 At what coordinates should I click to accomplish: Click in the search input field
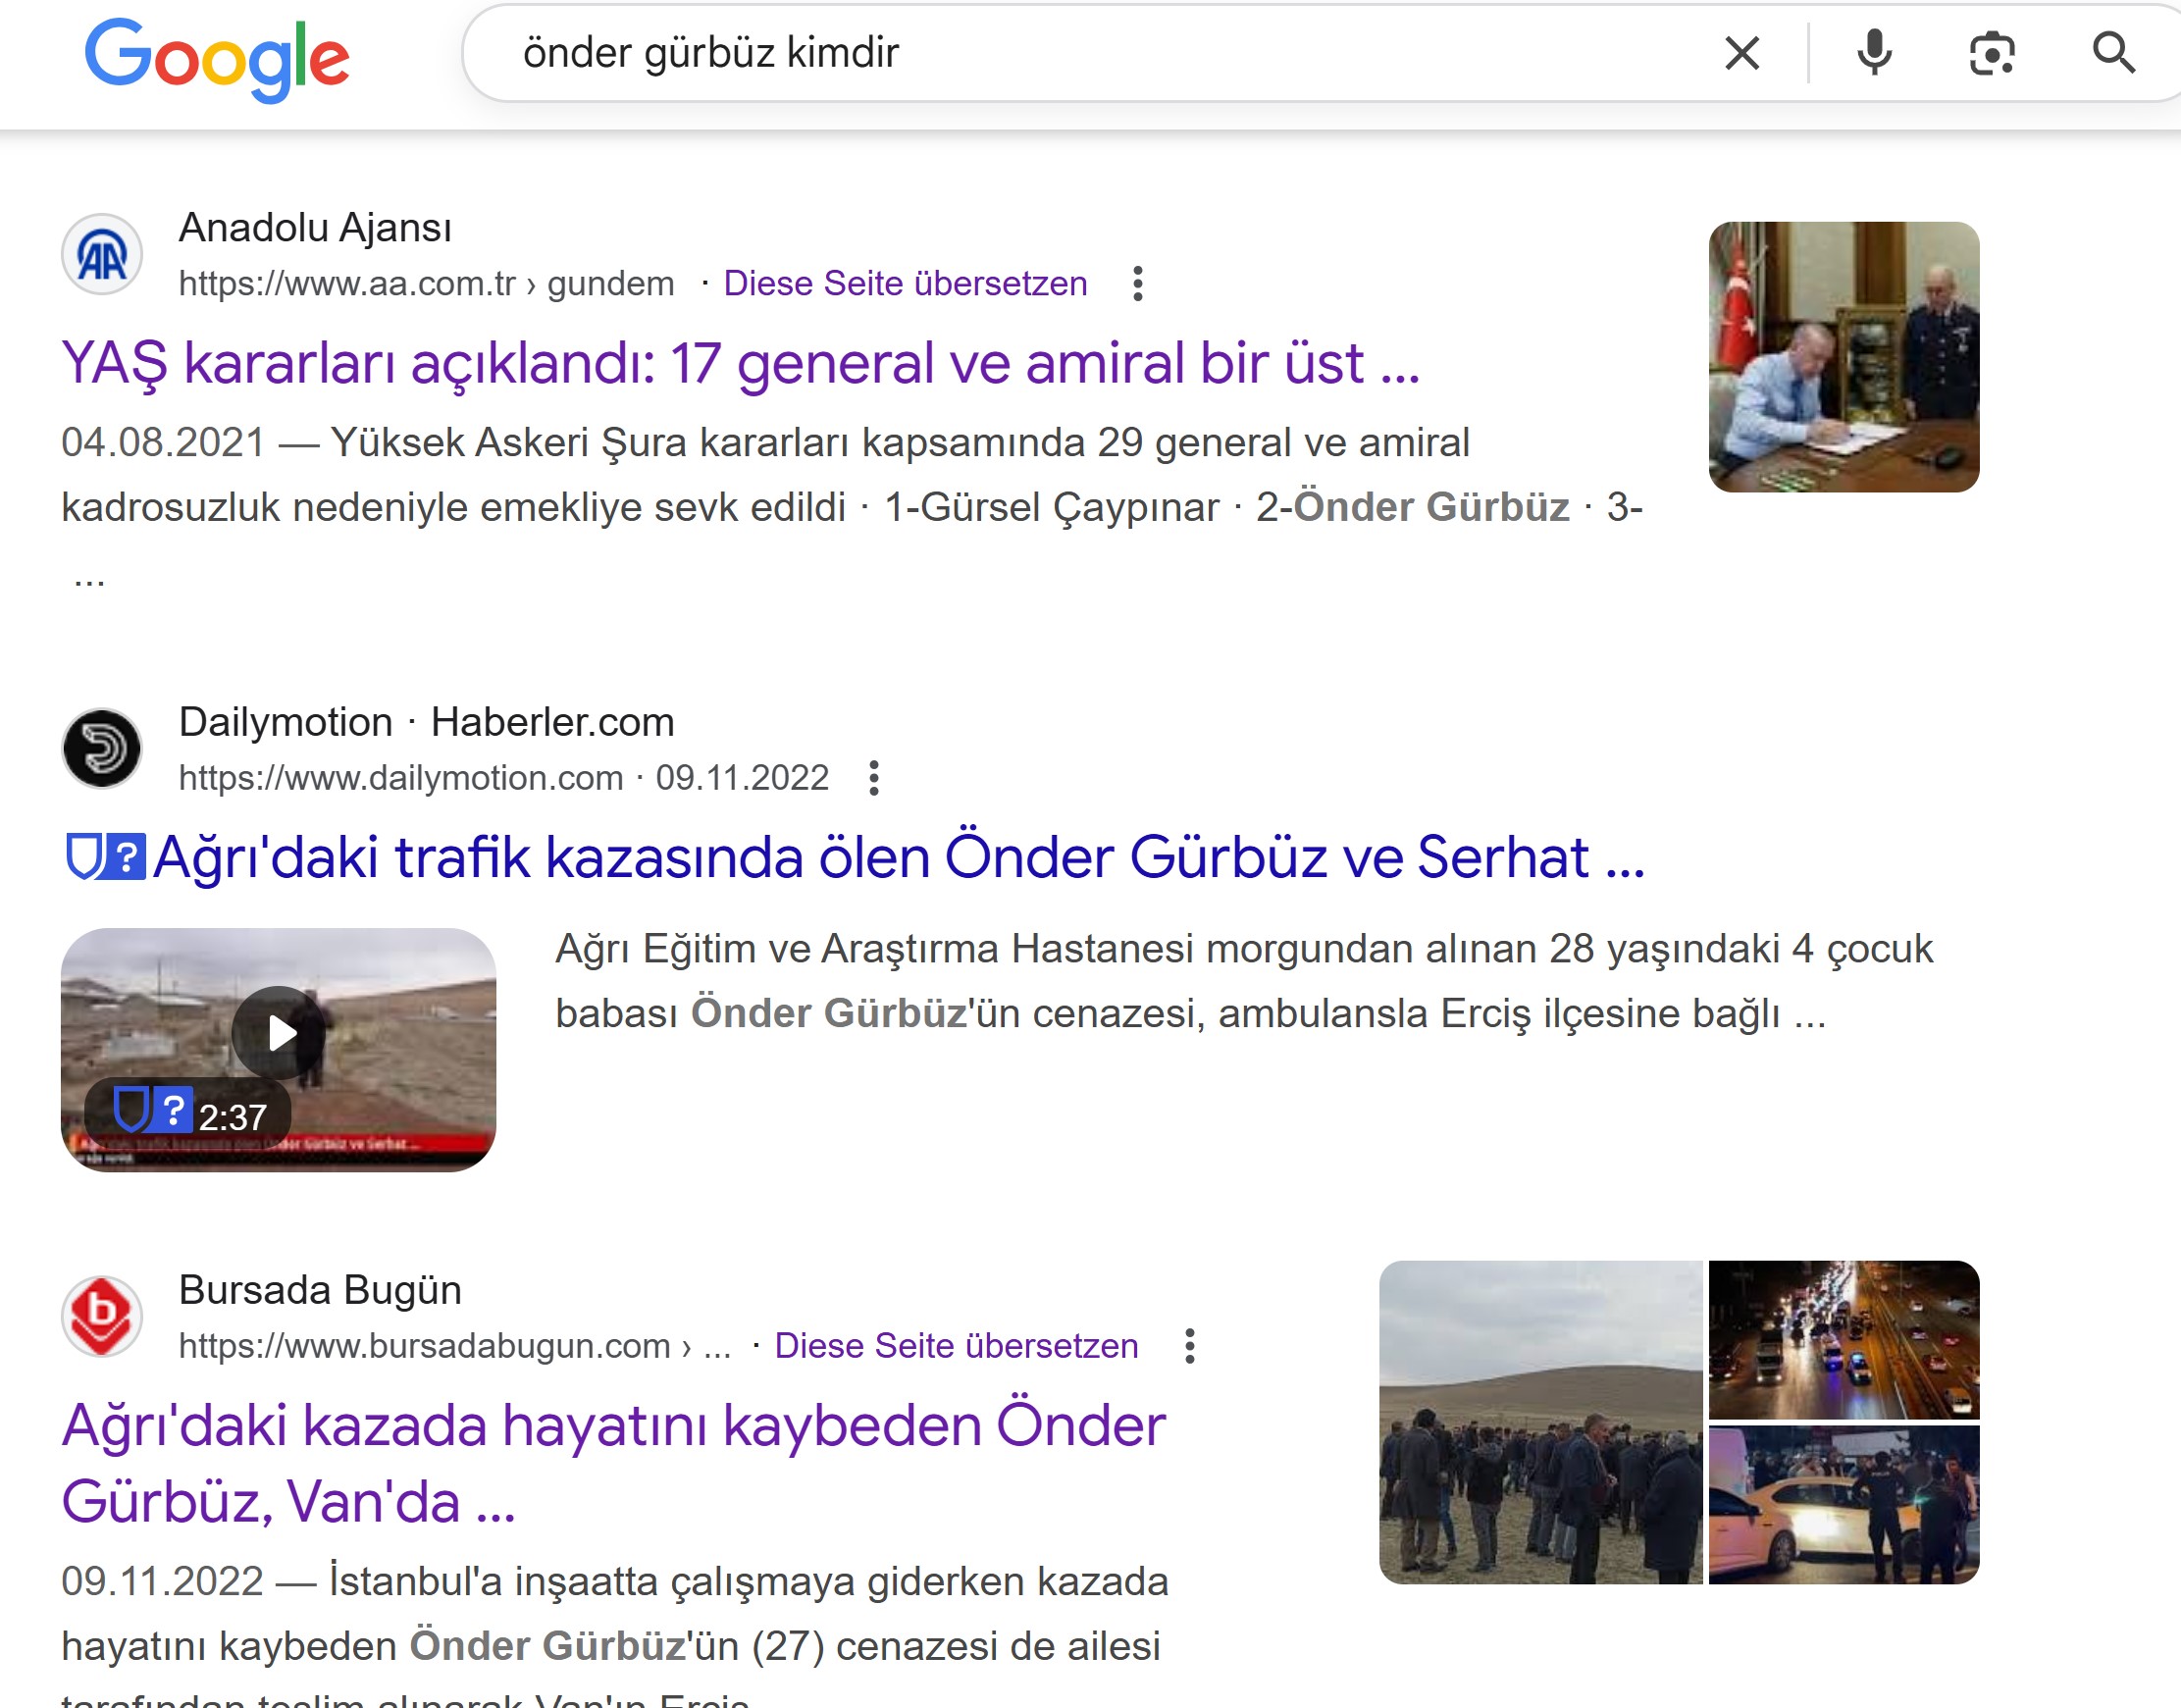point(1100,53)
